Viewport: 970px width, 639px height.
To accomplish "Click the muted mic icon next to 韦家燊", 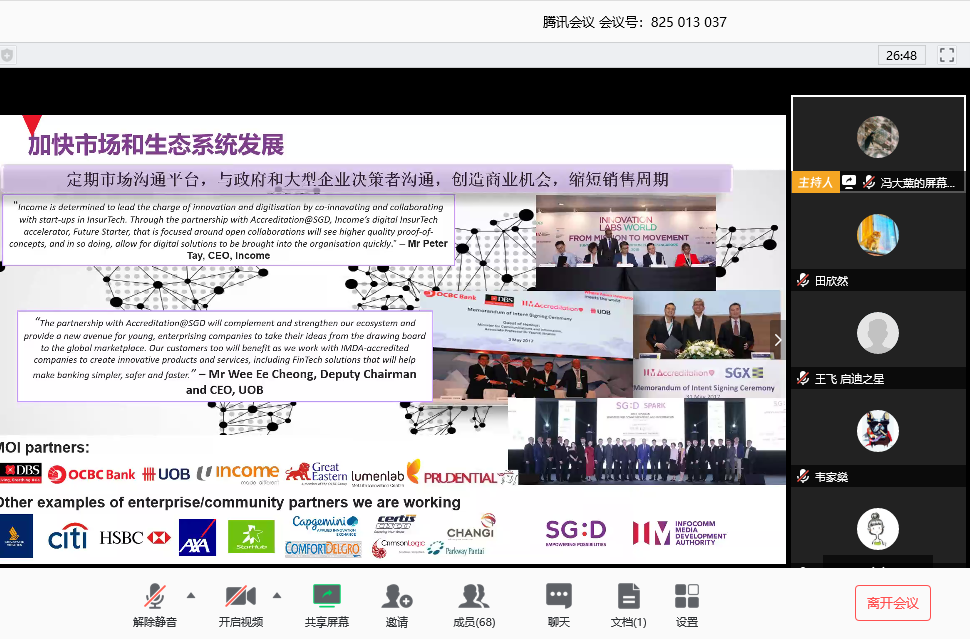I will 803,476.
